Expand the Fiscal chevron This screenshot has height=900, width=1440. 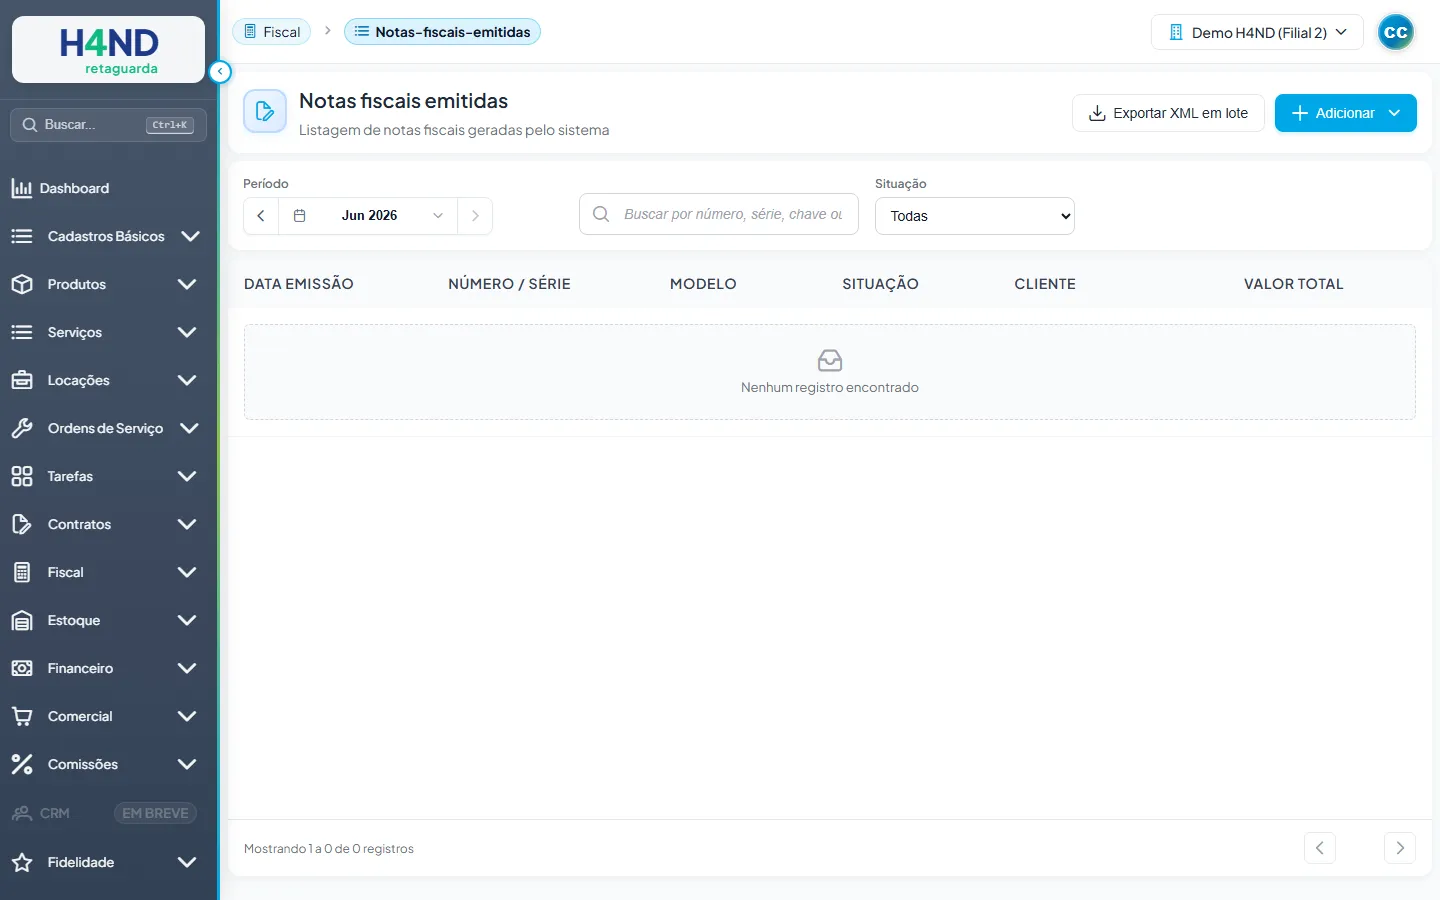(x=186, y=572)
